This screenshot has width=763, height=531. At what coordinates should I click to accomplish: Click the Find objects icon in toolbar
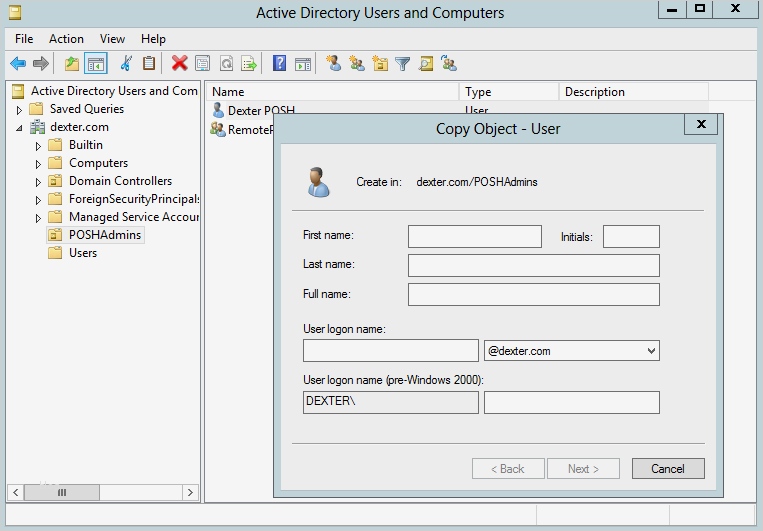click(x=426, y=64)
